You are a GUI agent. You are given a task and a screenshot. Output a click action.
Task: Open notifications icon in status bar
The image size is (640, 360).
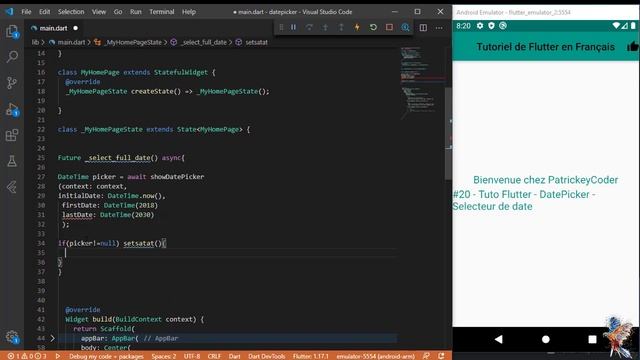(441, 356)
